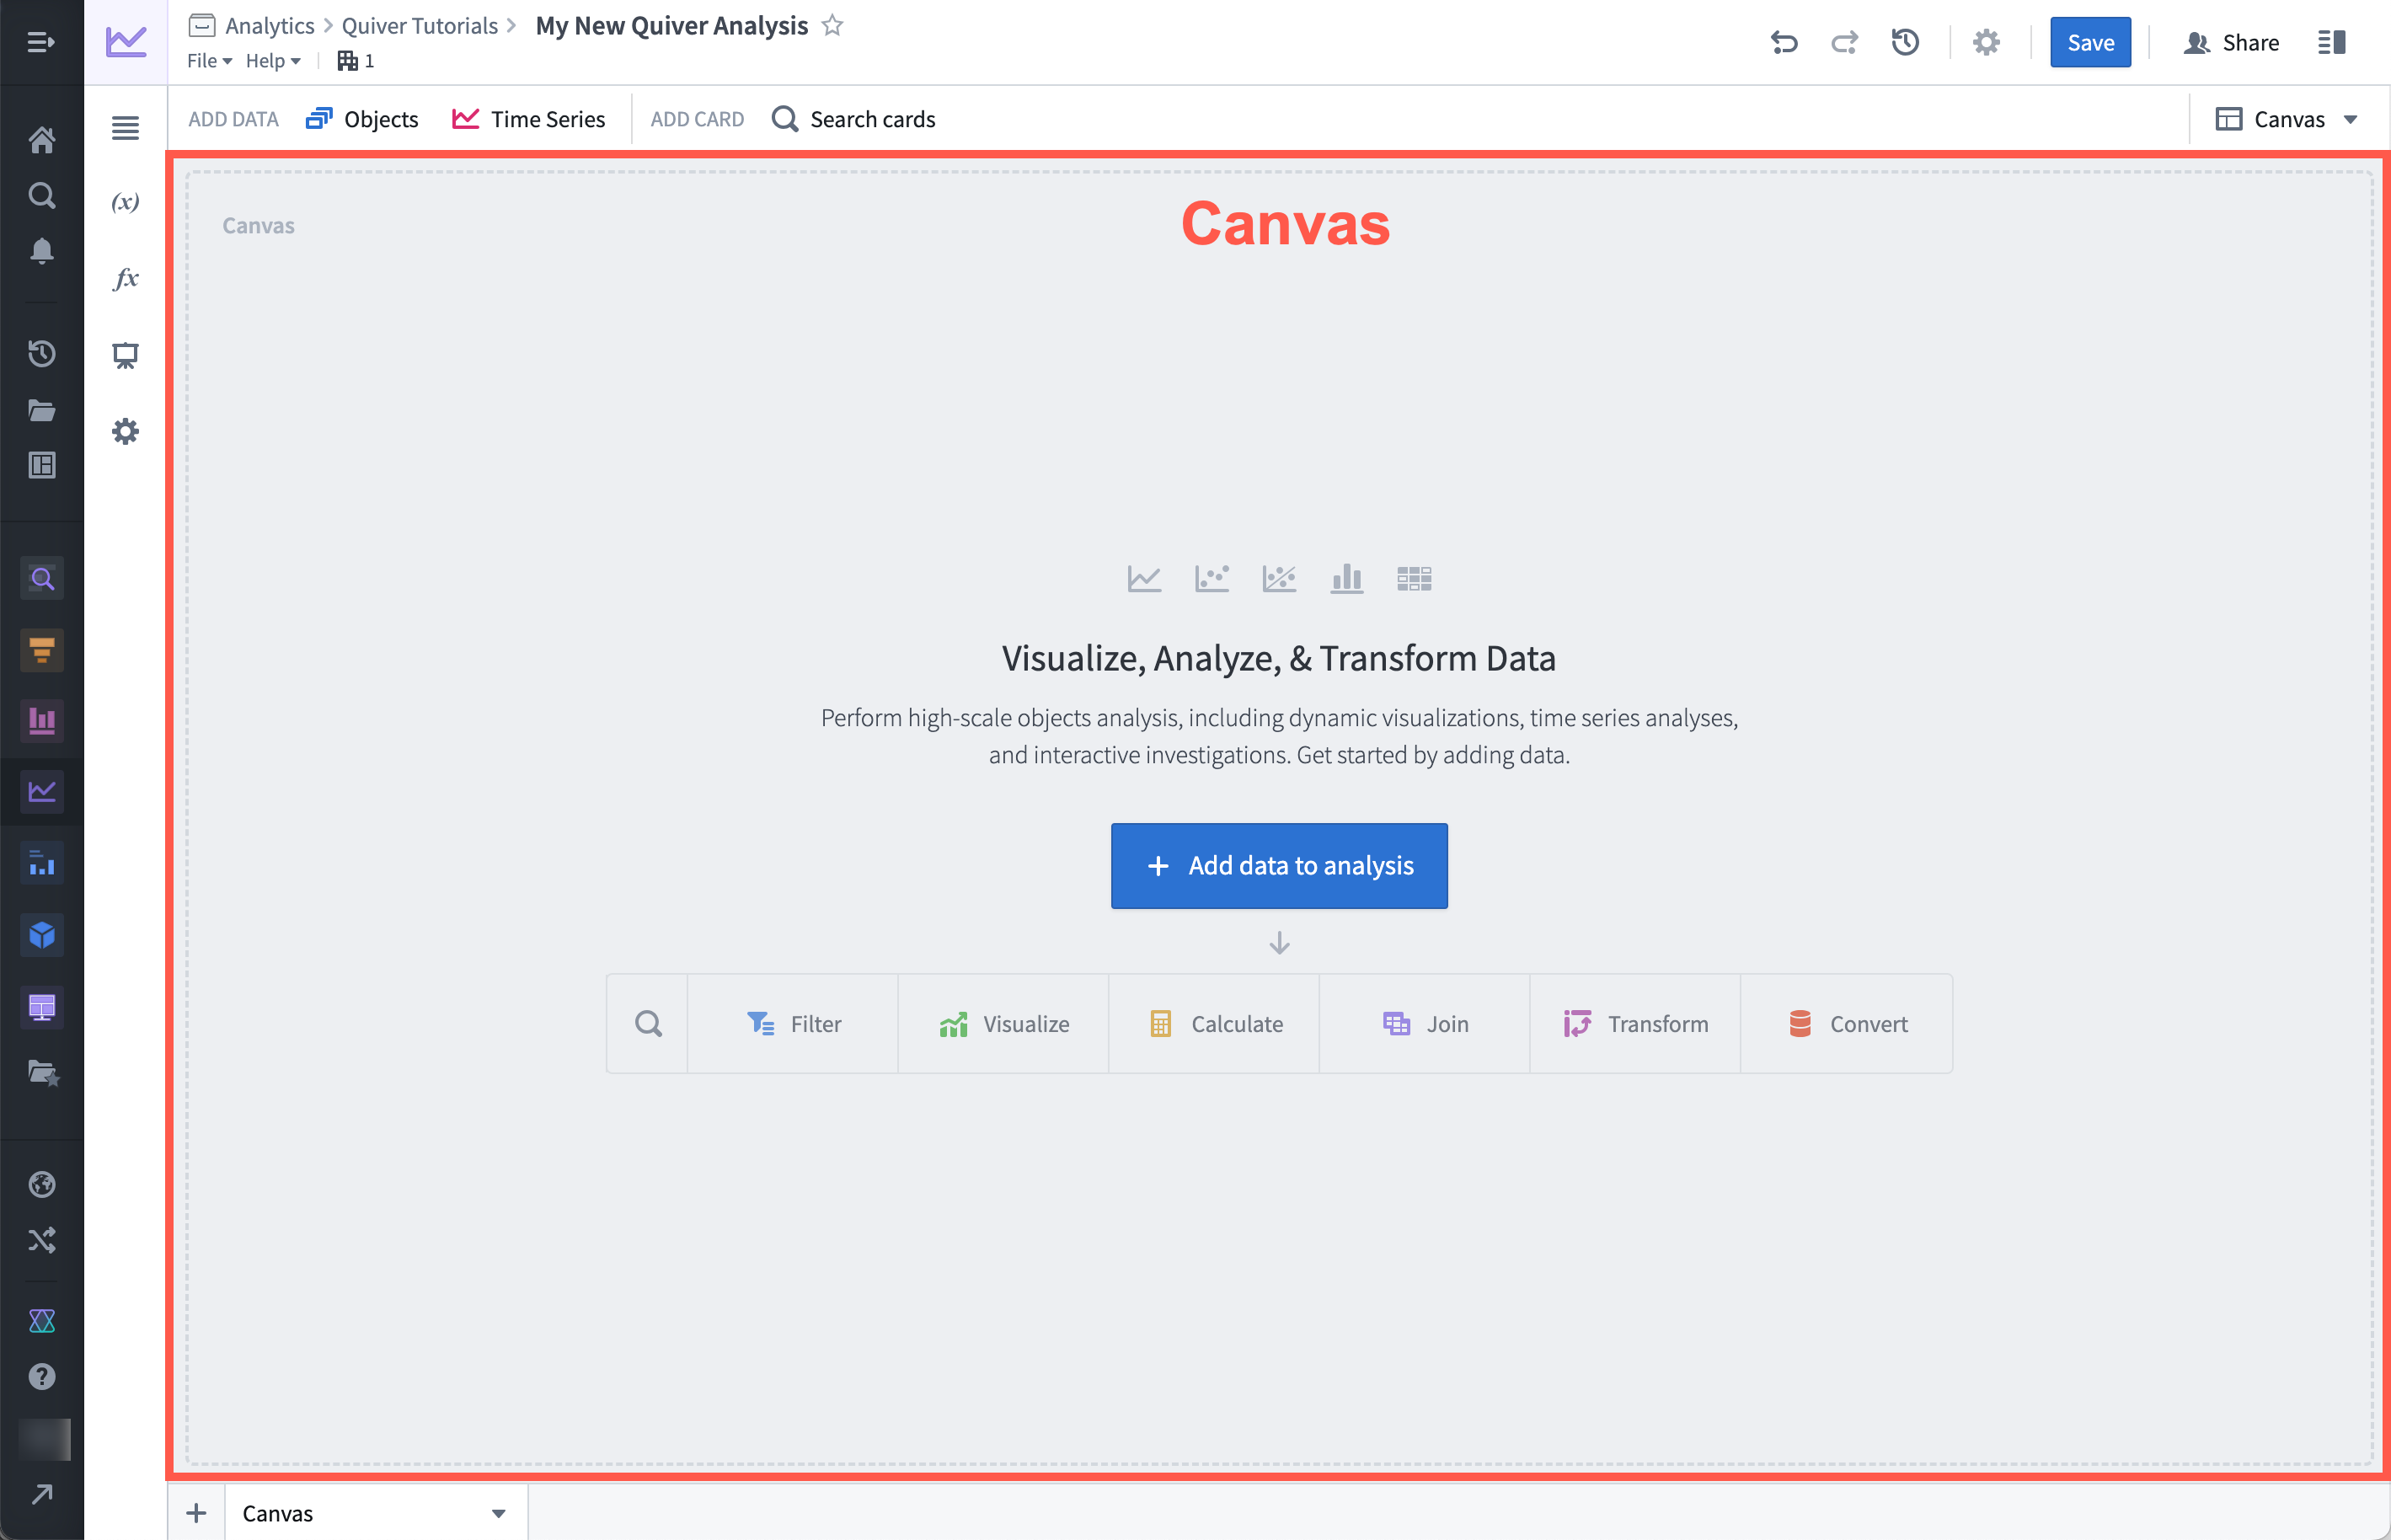This screenshot has height=1540, width=2391.
Task: Undo the last action
Action: tap(1784, 42)
